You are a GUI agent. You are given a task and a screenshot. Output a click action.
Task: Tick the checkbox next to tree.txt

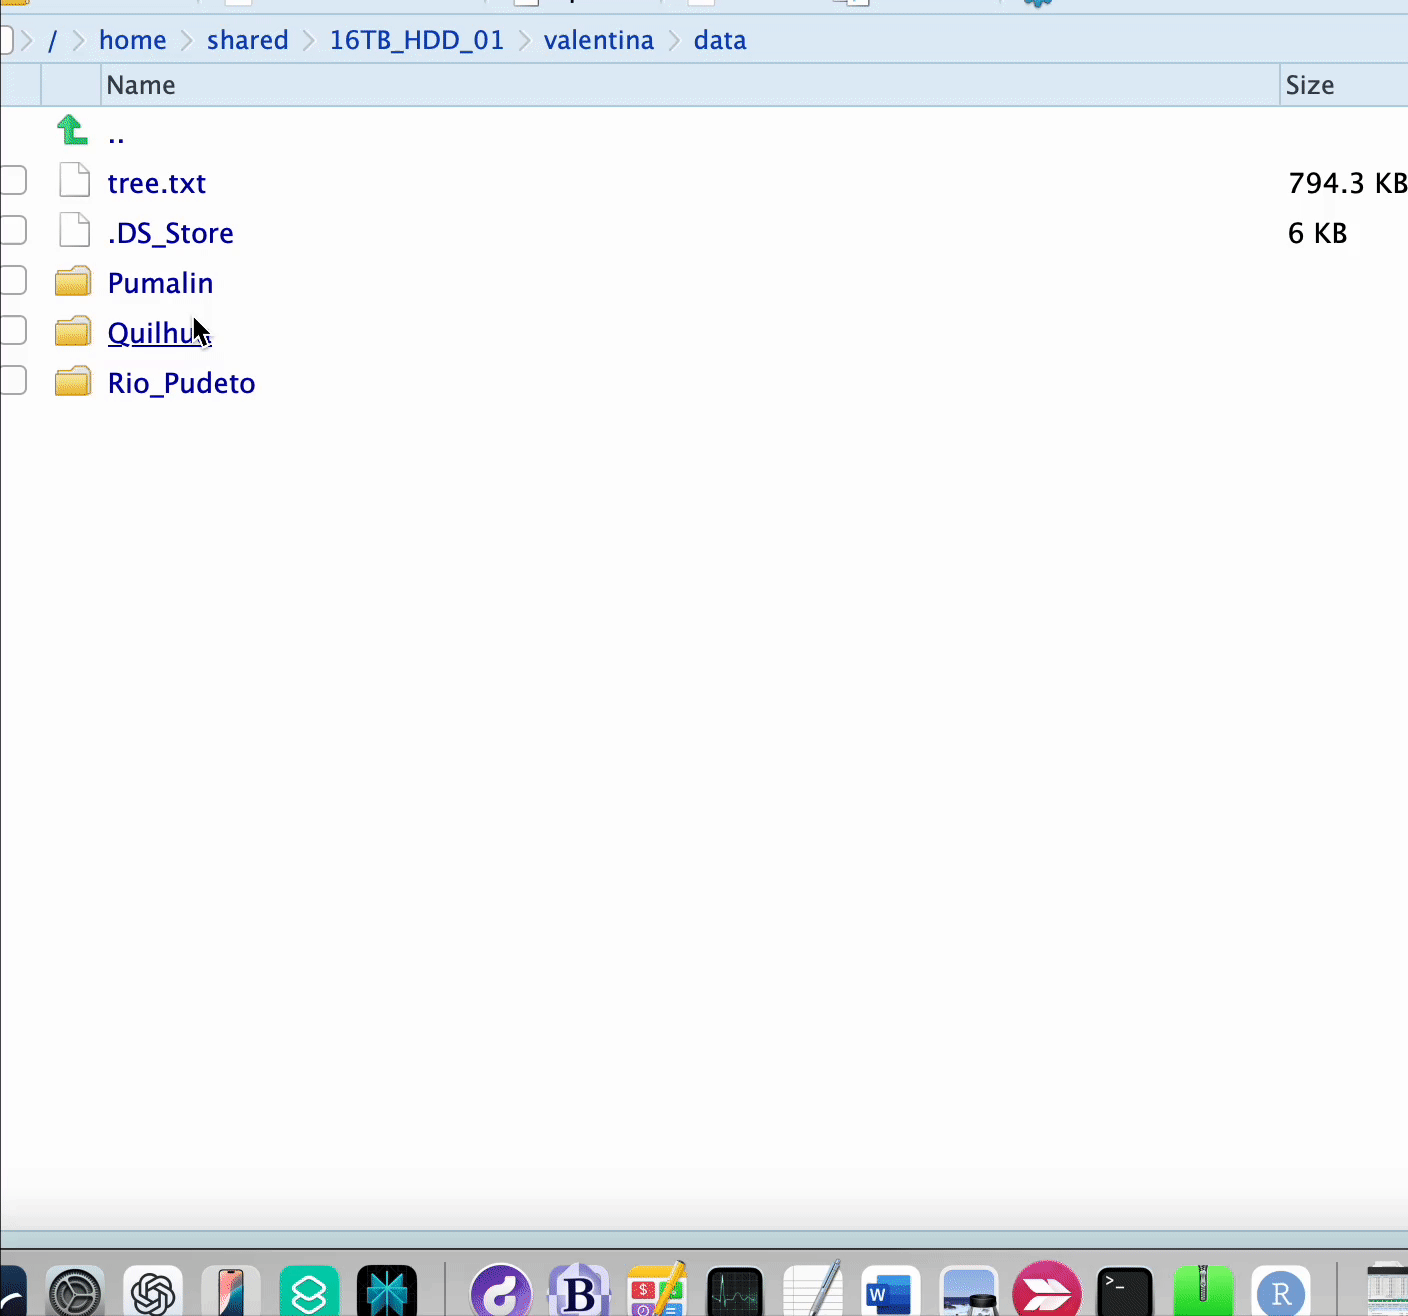[13, 181]
